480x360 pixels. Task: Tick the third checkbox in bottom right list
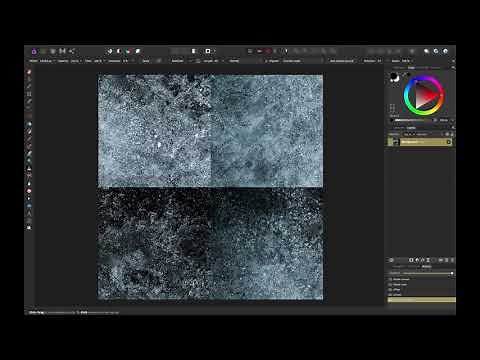390,290
